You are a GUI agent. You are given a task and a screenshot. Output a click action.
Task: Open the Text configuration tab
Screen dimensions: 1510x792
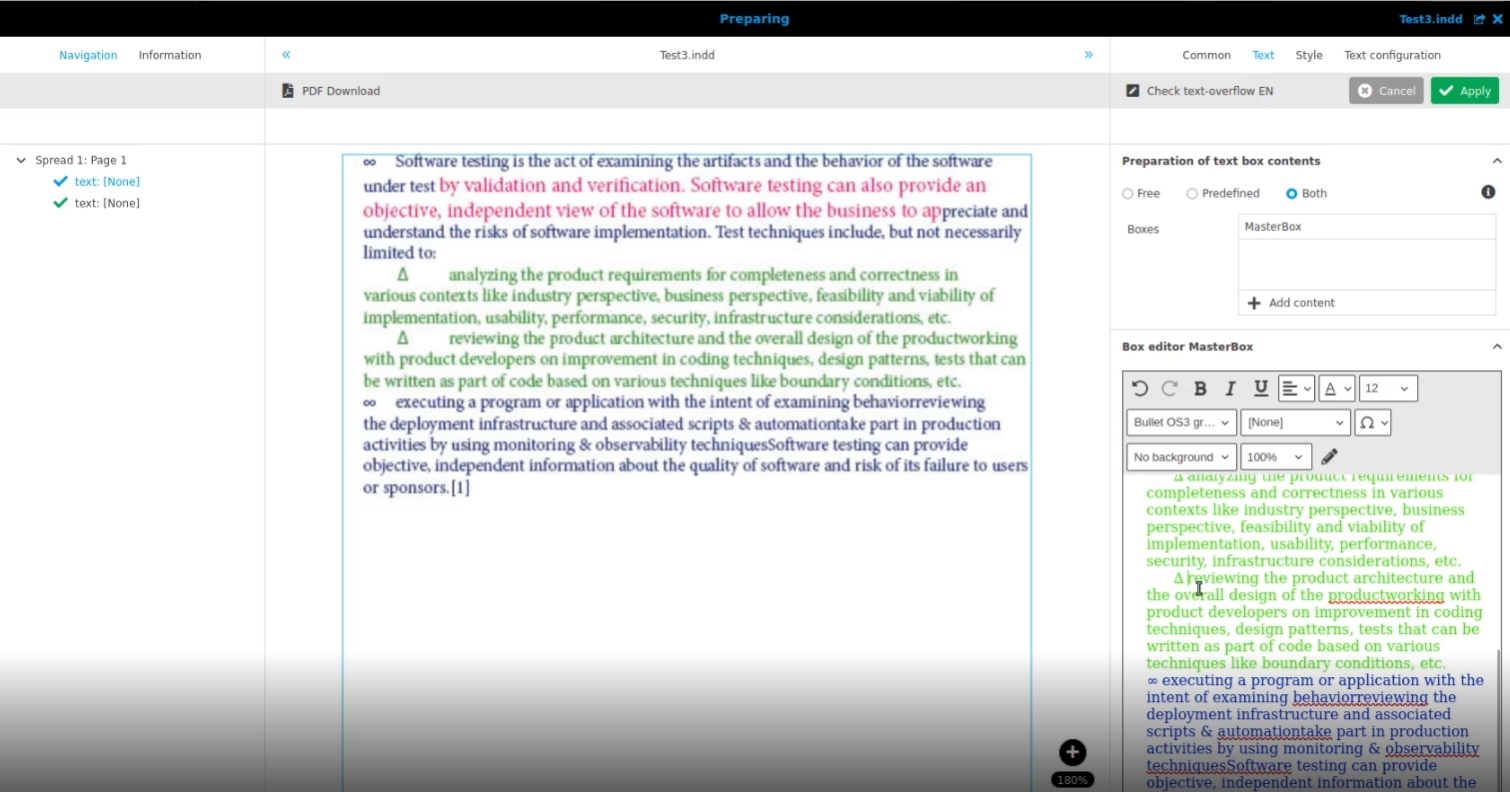click(x=1392, y=55)
